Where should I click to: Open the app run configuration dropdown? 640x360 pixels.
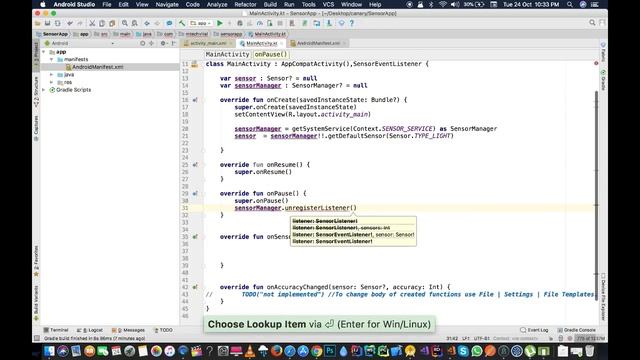[x=201, y=23]
